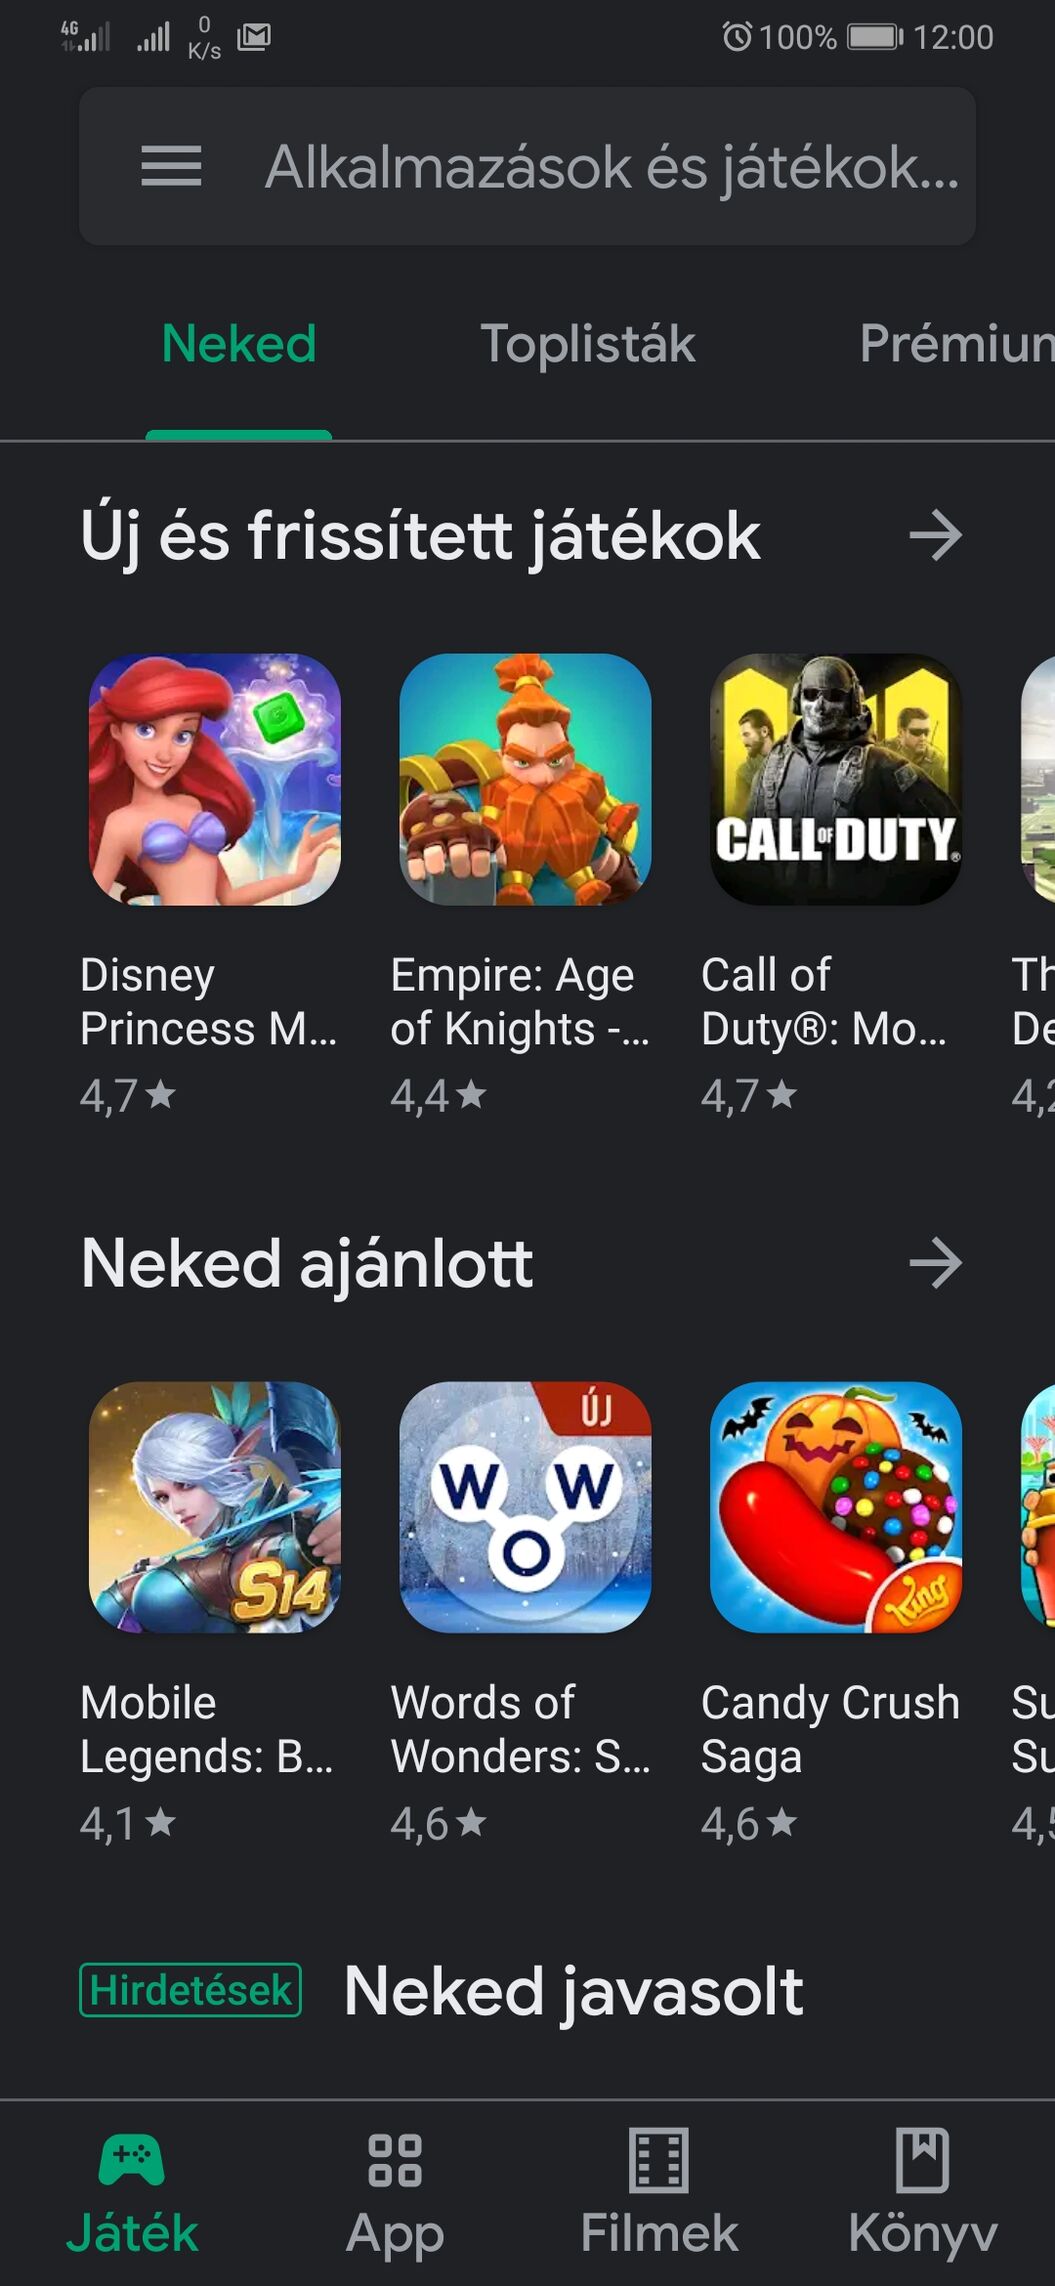Screen dimensions: 1055x2286
Task: Open Candy Crush Saga title link
Action: pyautogui.click(x=830, y=1729)
